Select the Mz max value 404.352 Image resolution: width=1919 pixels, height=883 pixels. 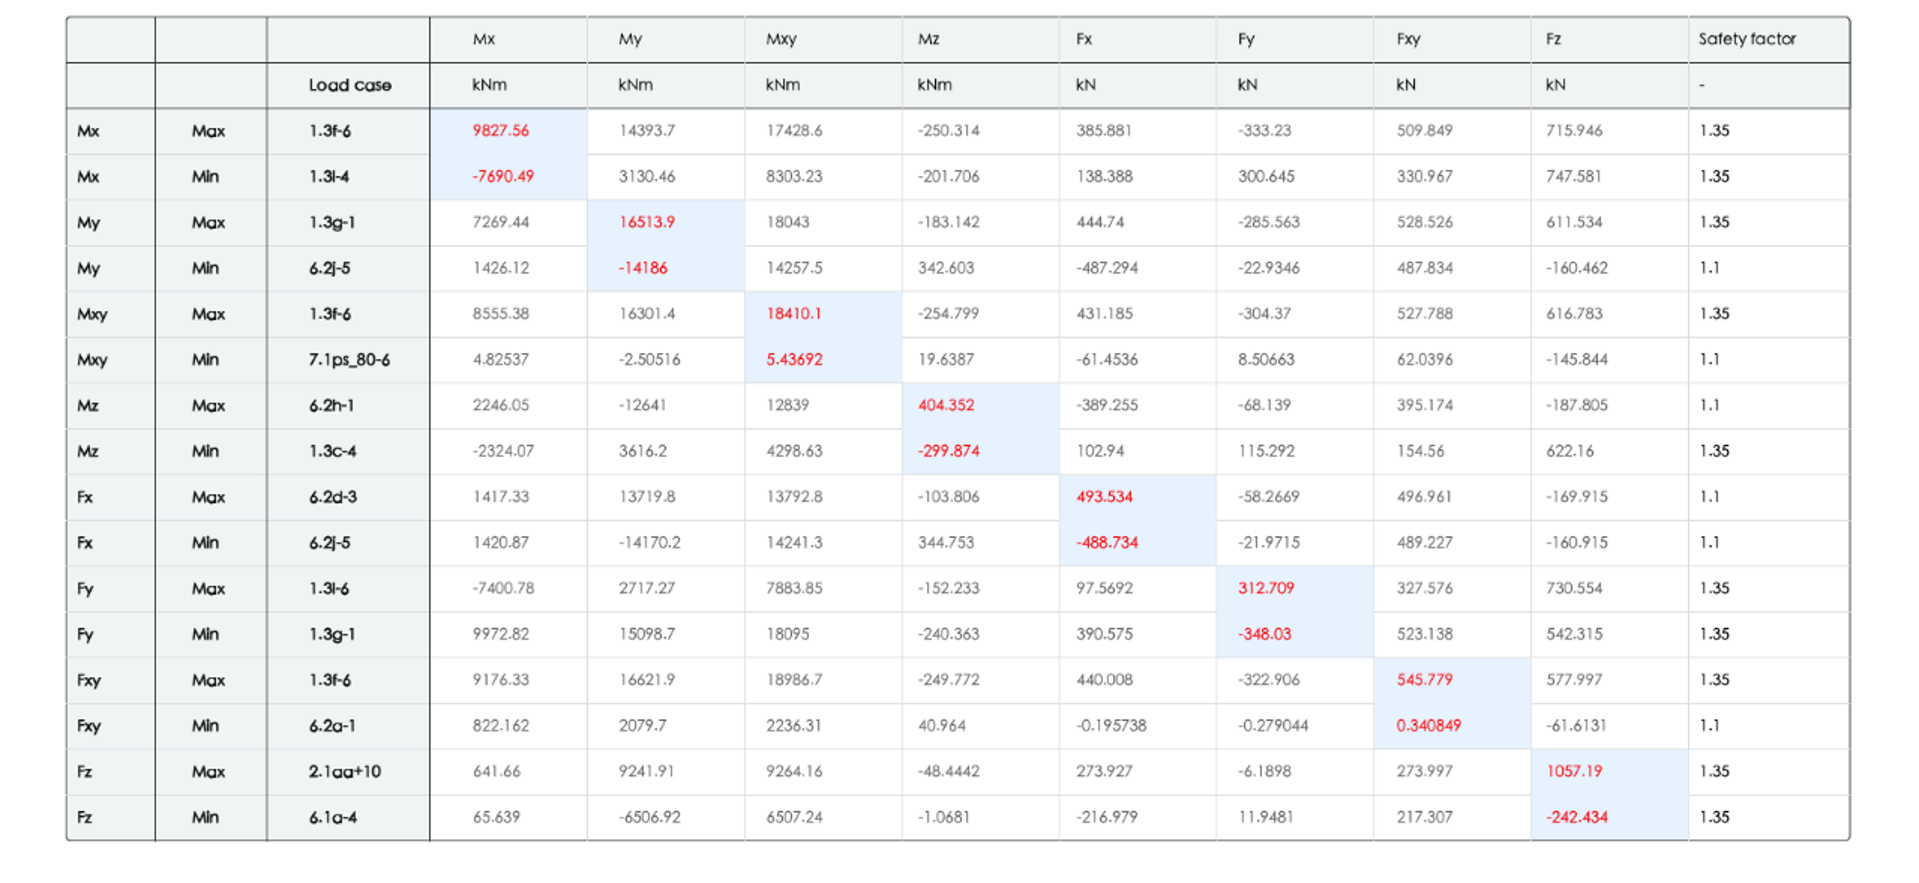[x=946, y=406]
